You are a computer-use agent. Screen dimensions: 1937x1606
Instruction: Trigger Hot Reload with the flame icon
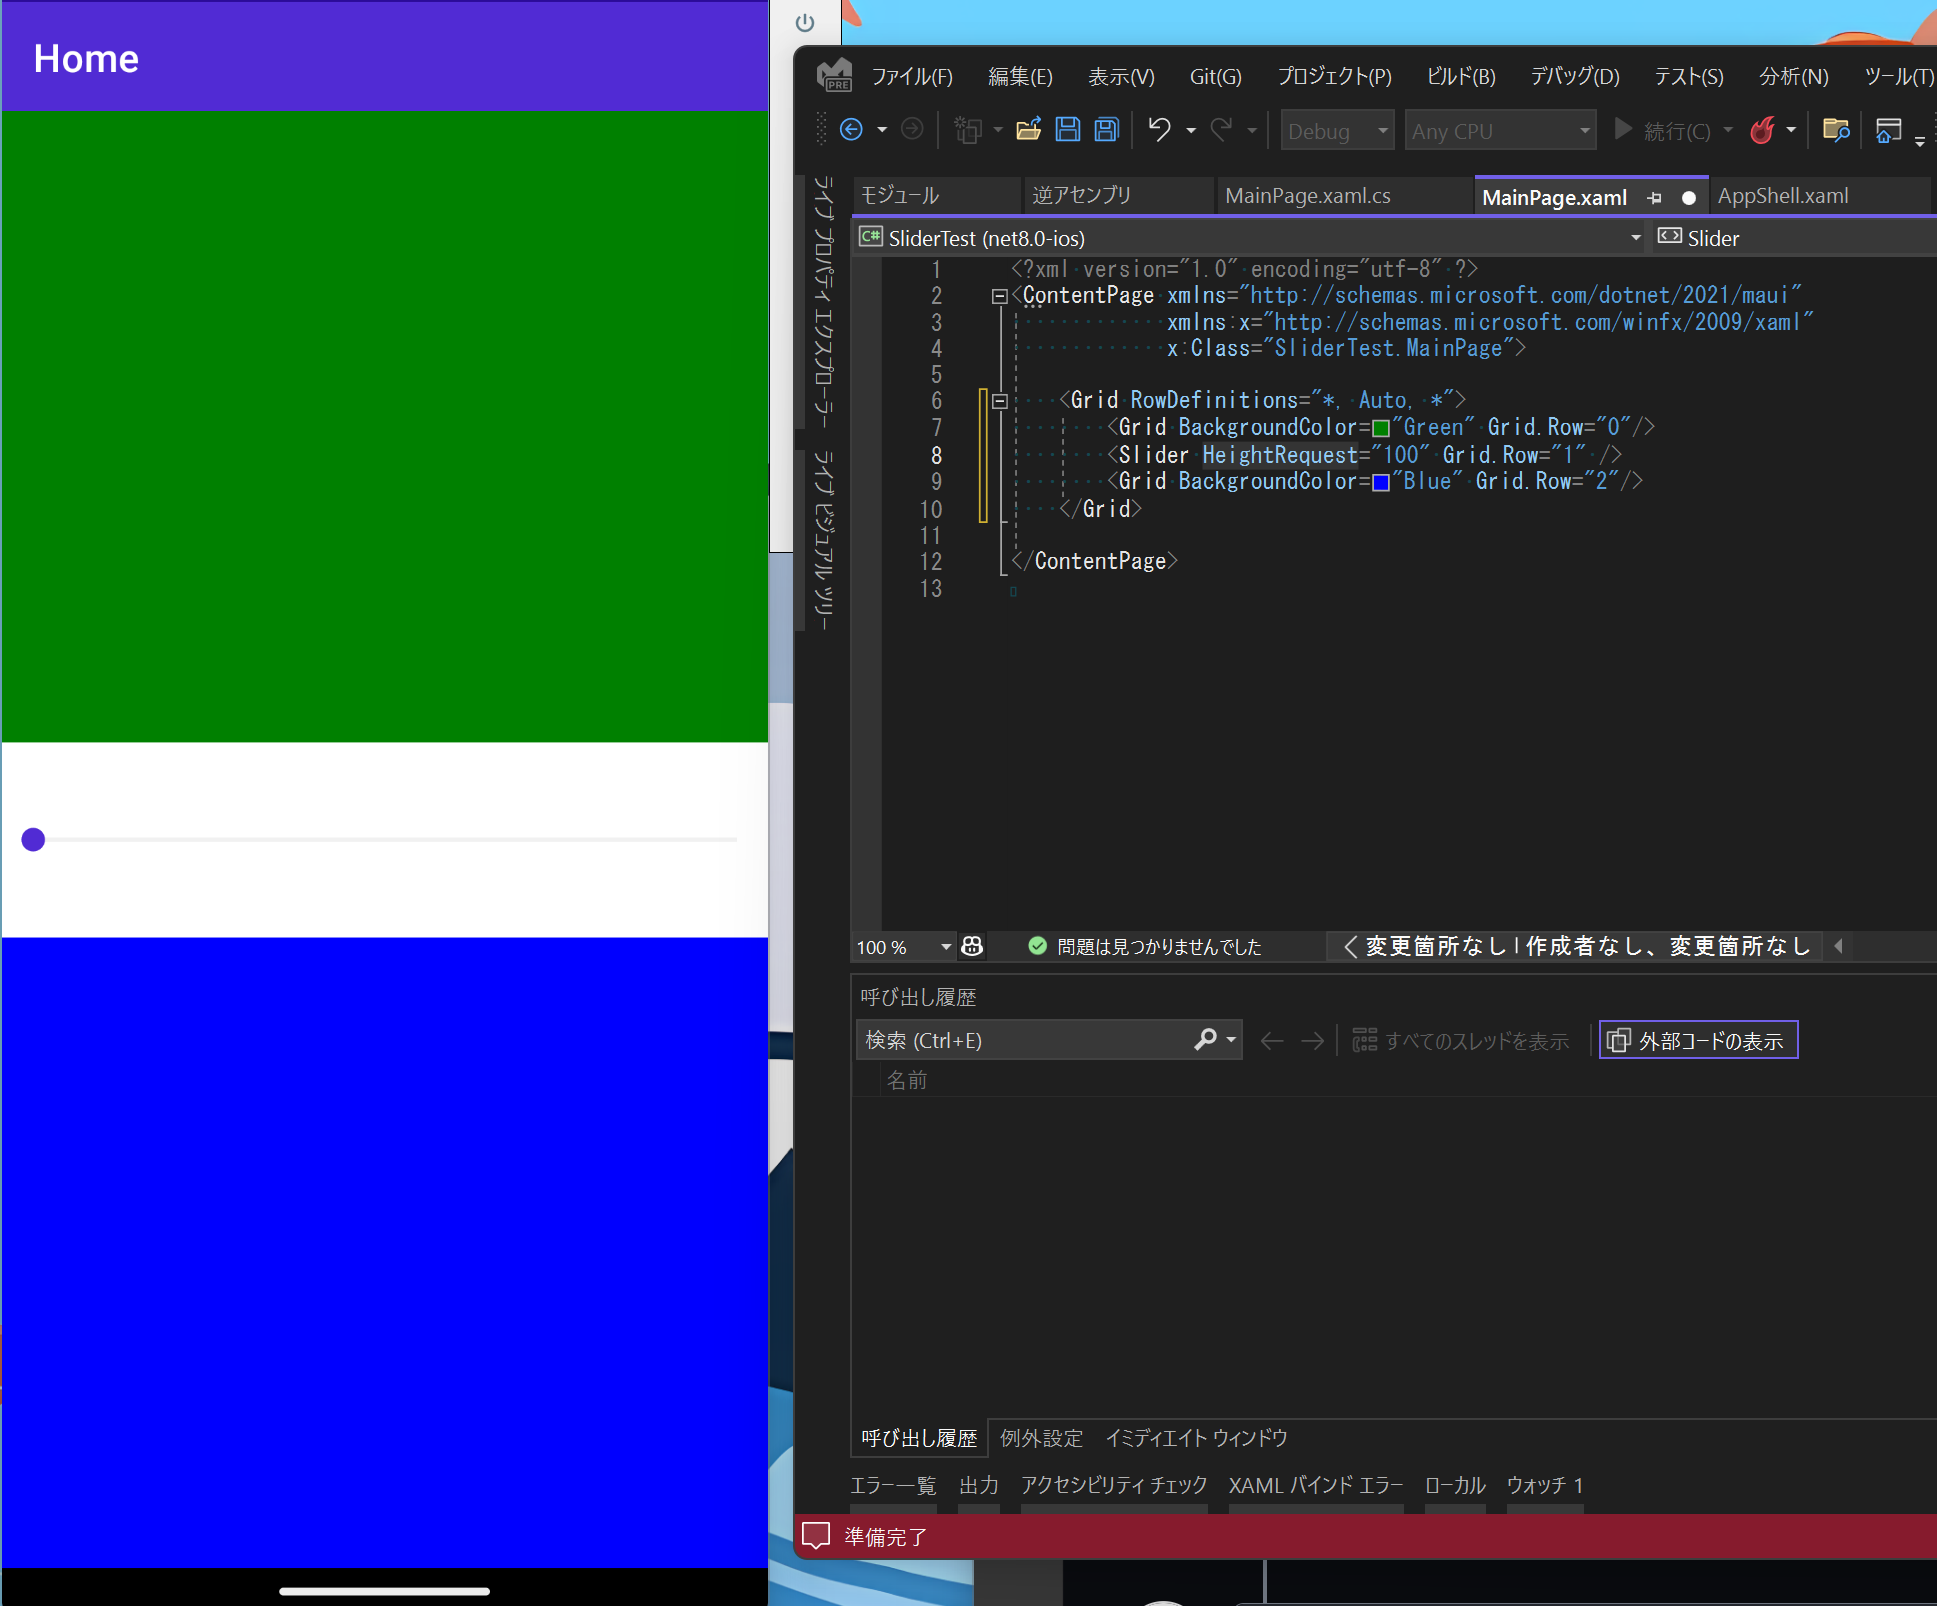click(1764, 130)
